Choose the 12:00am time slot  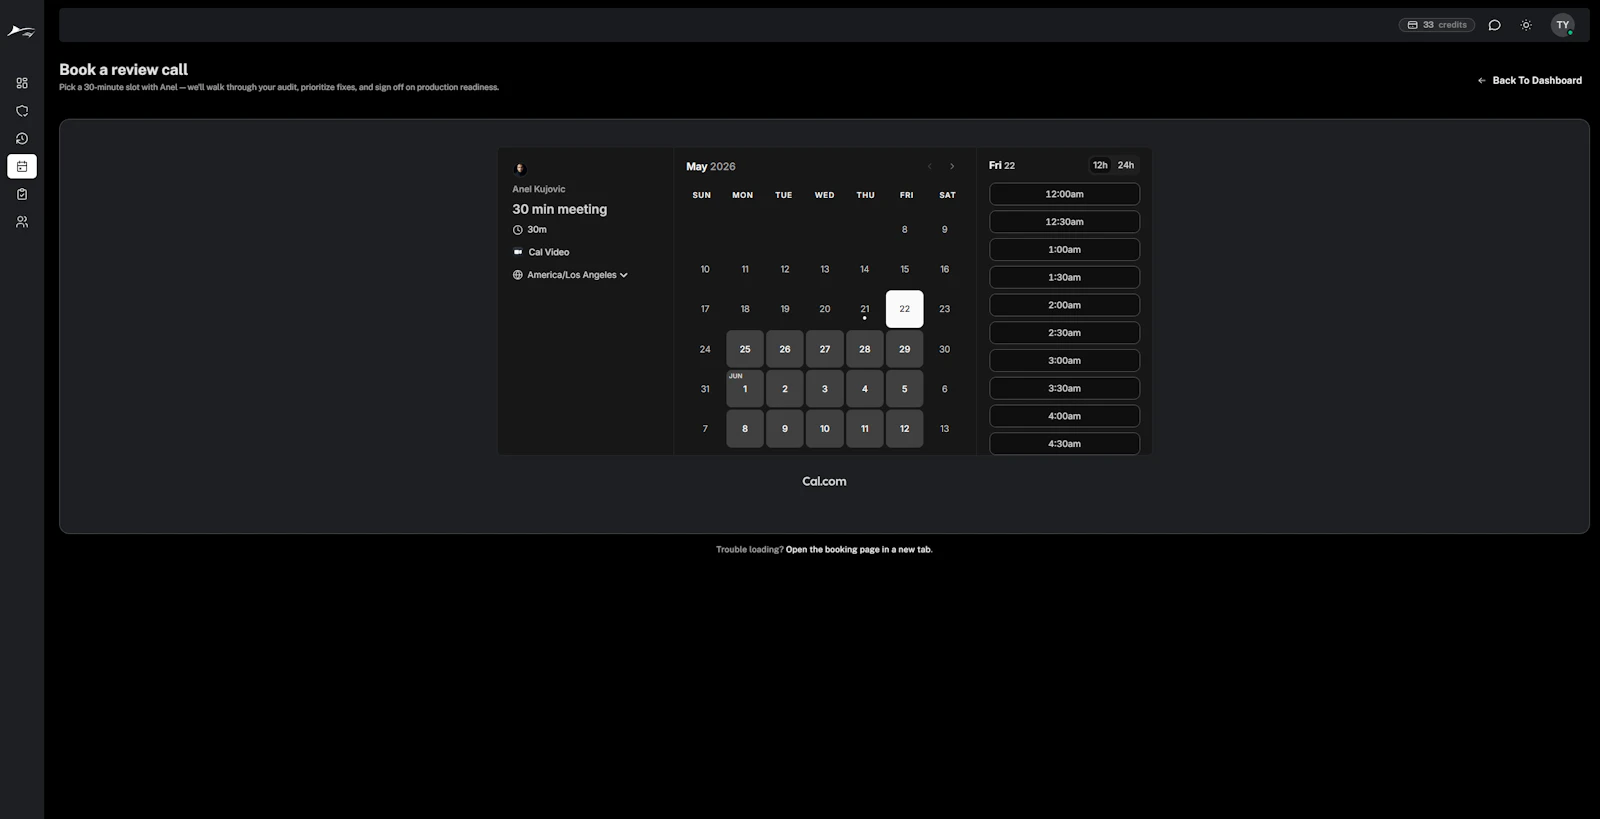tap(1065, 194)
